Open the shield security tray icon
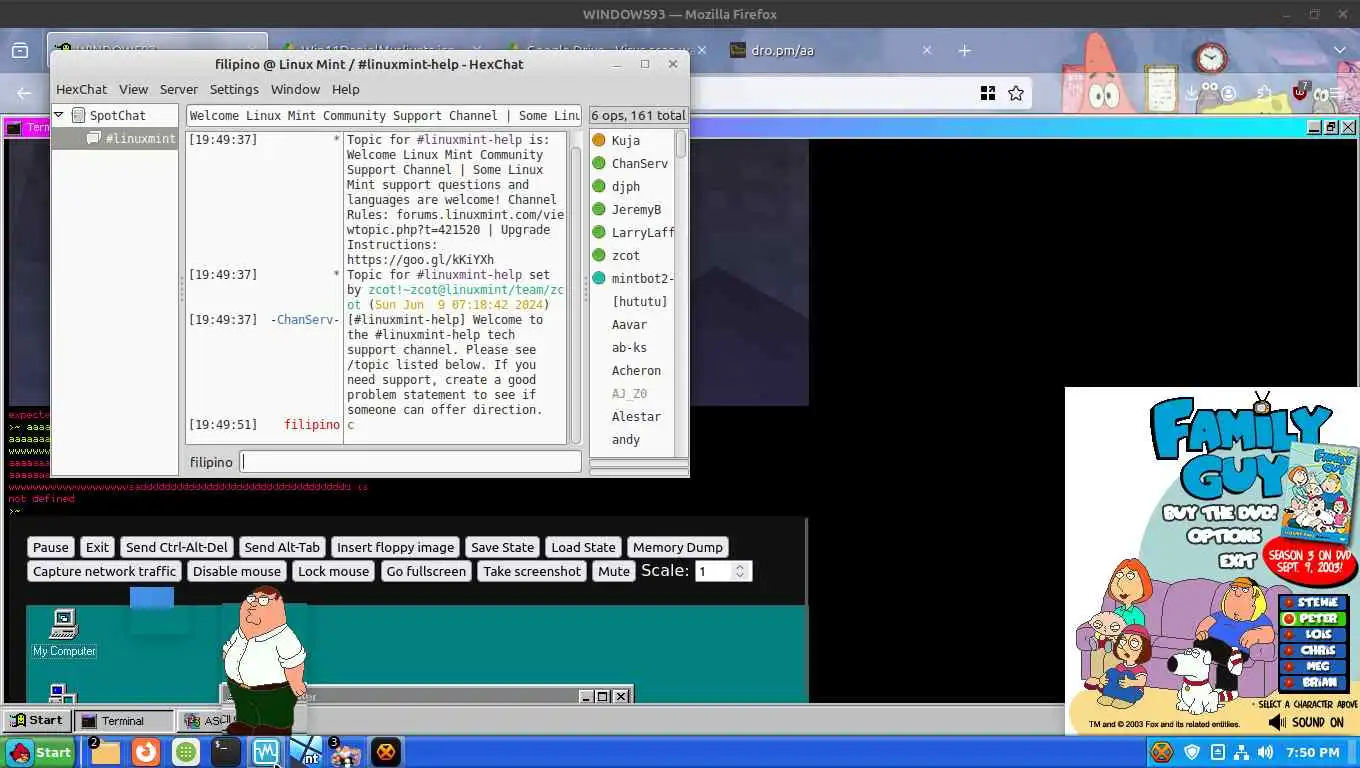Viewport: 1360px width, 768px height. [x=1192, y=752]
